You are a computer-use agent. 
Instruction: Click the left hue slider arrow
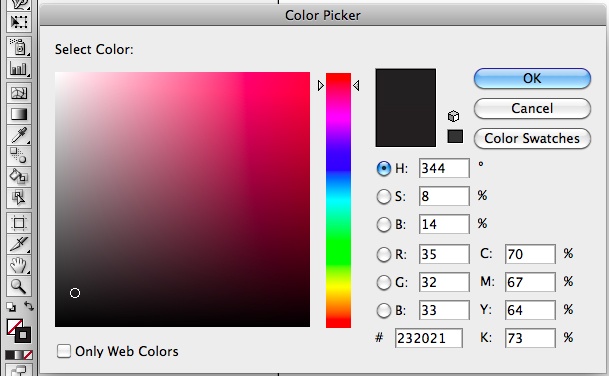(x=320, y=85)
